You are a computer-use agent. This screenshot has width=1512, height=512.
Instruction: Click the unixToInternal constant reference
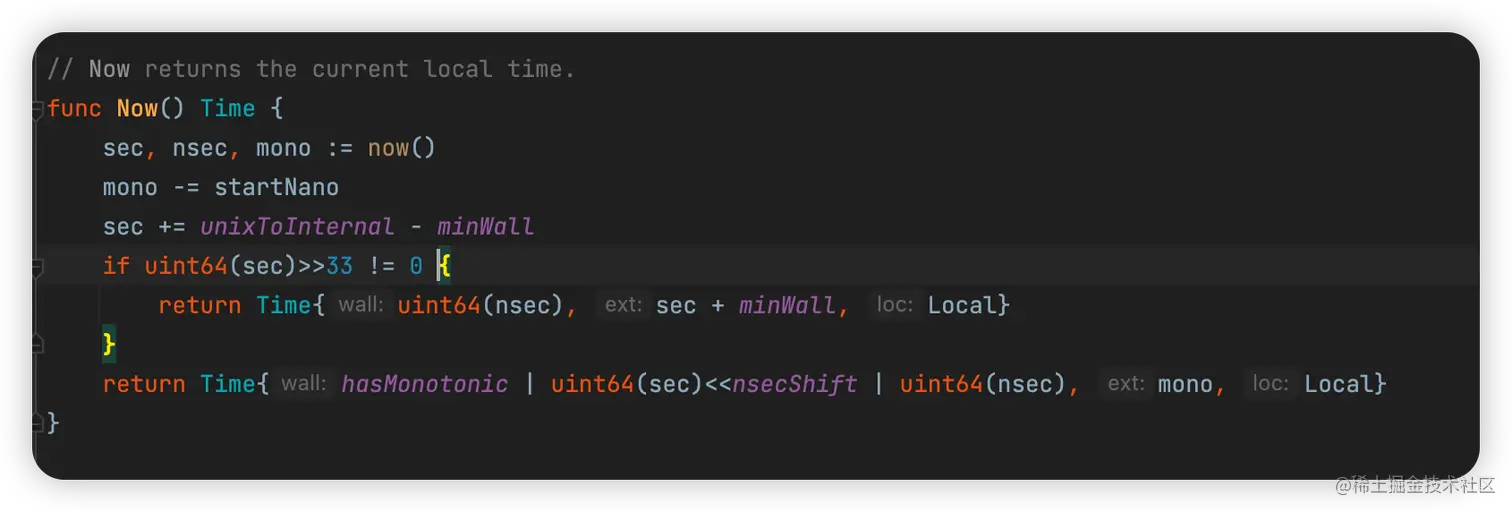tap(297, 227)
